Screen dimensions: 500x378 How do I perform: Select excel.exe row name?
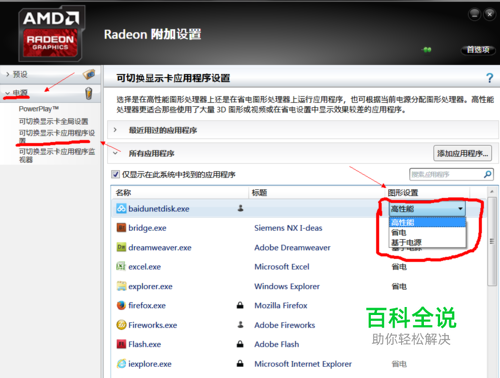[x=145, y=267]
